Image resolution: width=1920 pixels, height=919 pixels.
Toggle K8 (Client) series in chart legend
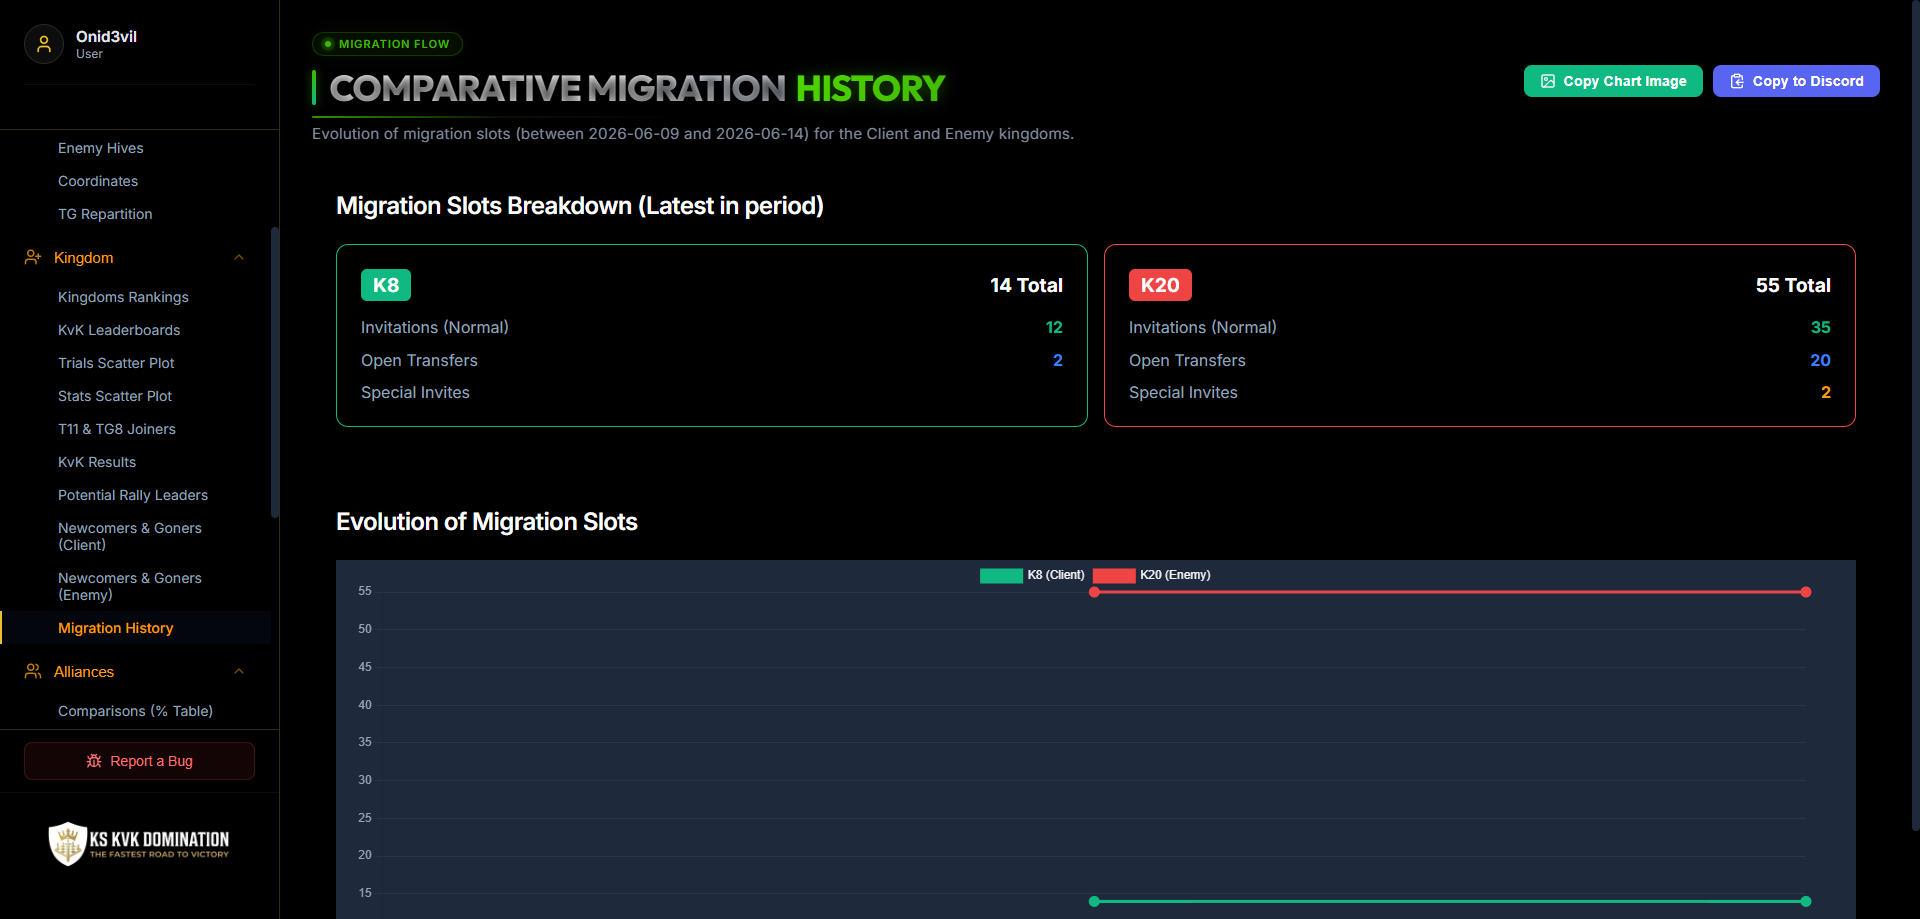[1032, 575]
